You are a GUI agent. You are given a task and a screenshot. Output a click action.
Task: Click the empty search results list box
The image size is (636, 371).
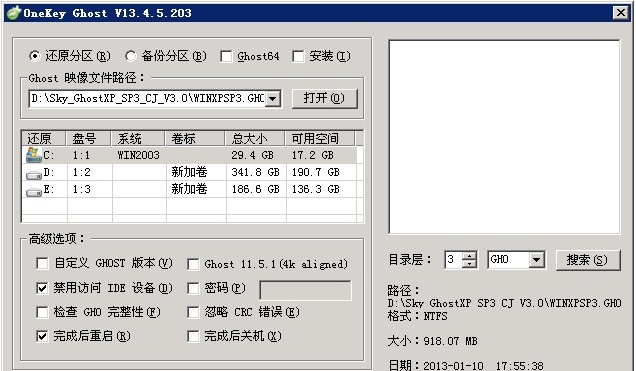(504, 137)
